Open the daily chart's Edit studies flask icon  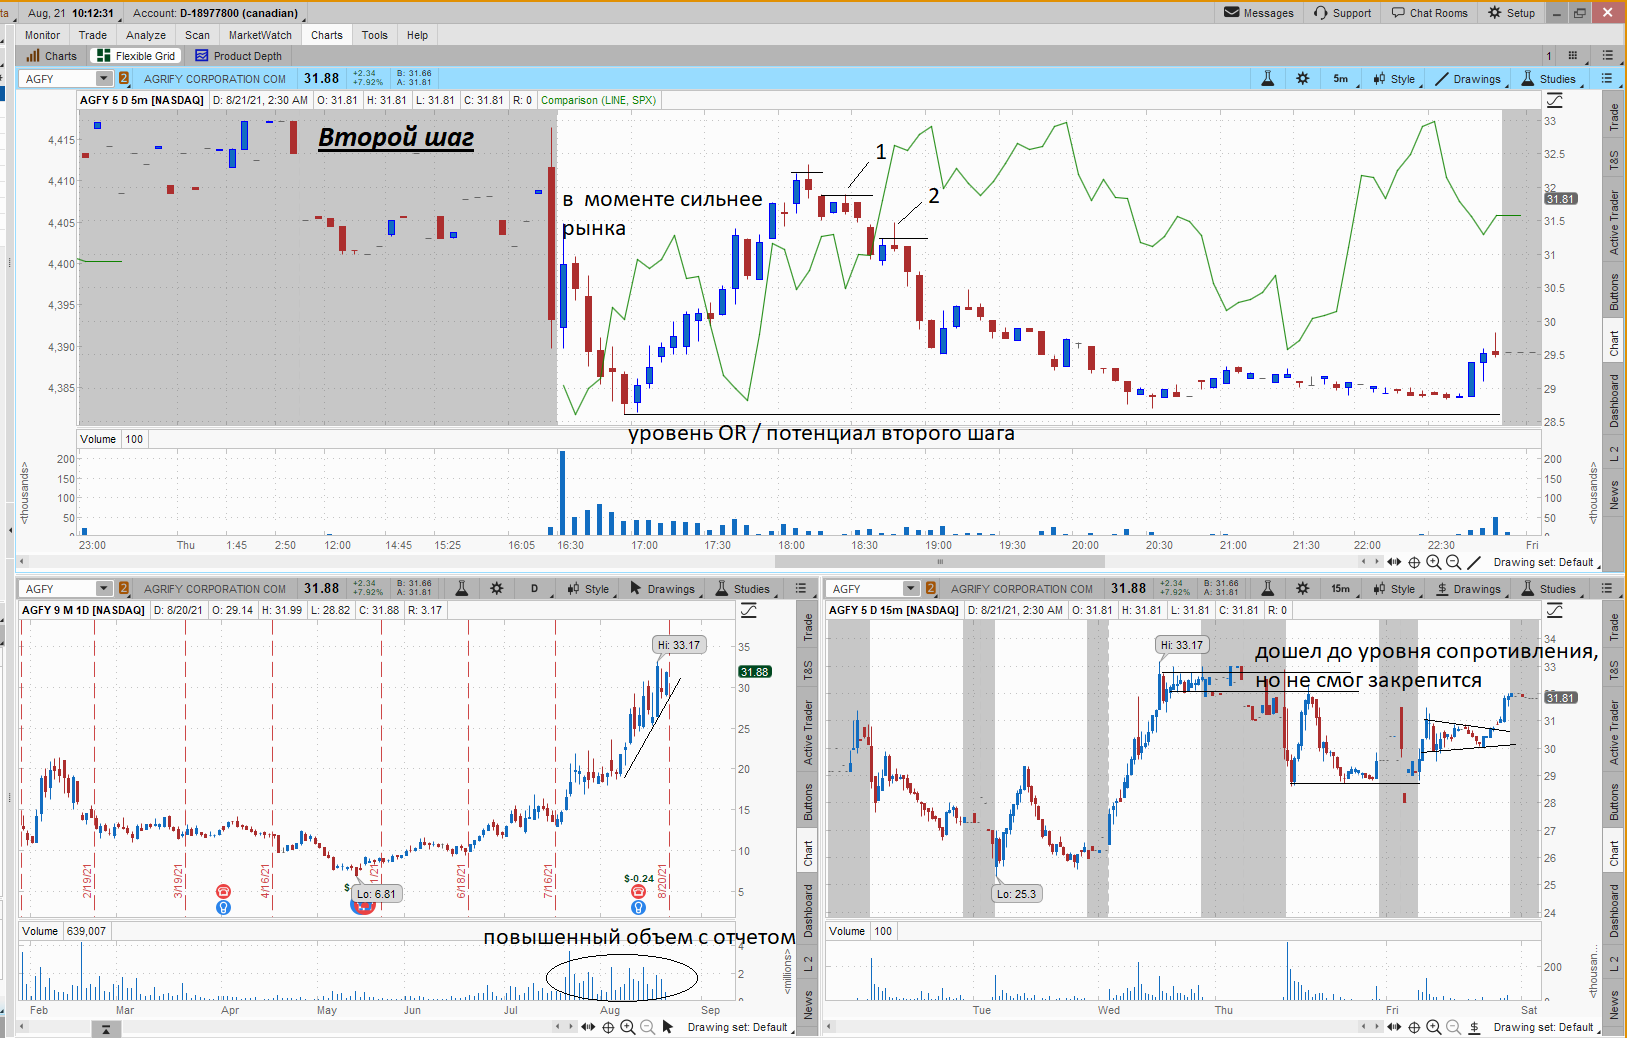(x=462, y=589)
